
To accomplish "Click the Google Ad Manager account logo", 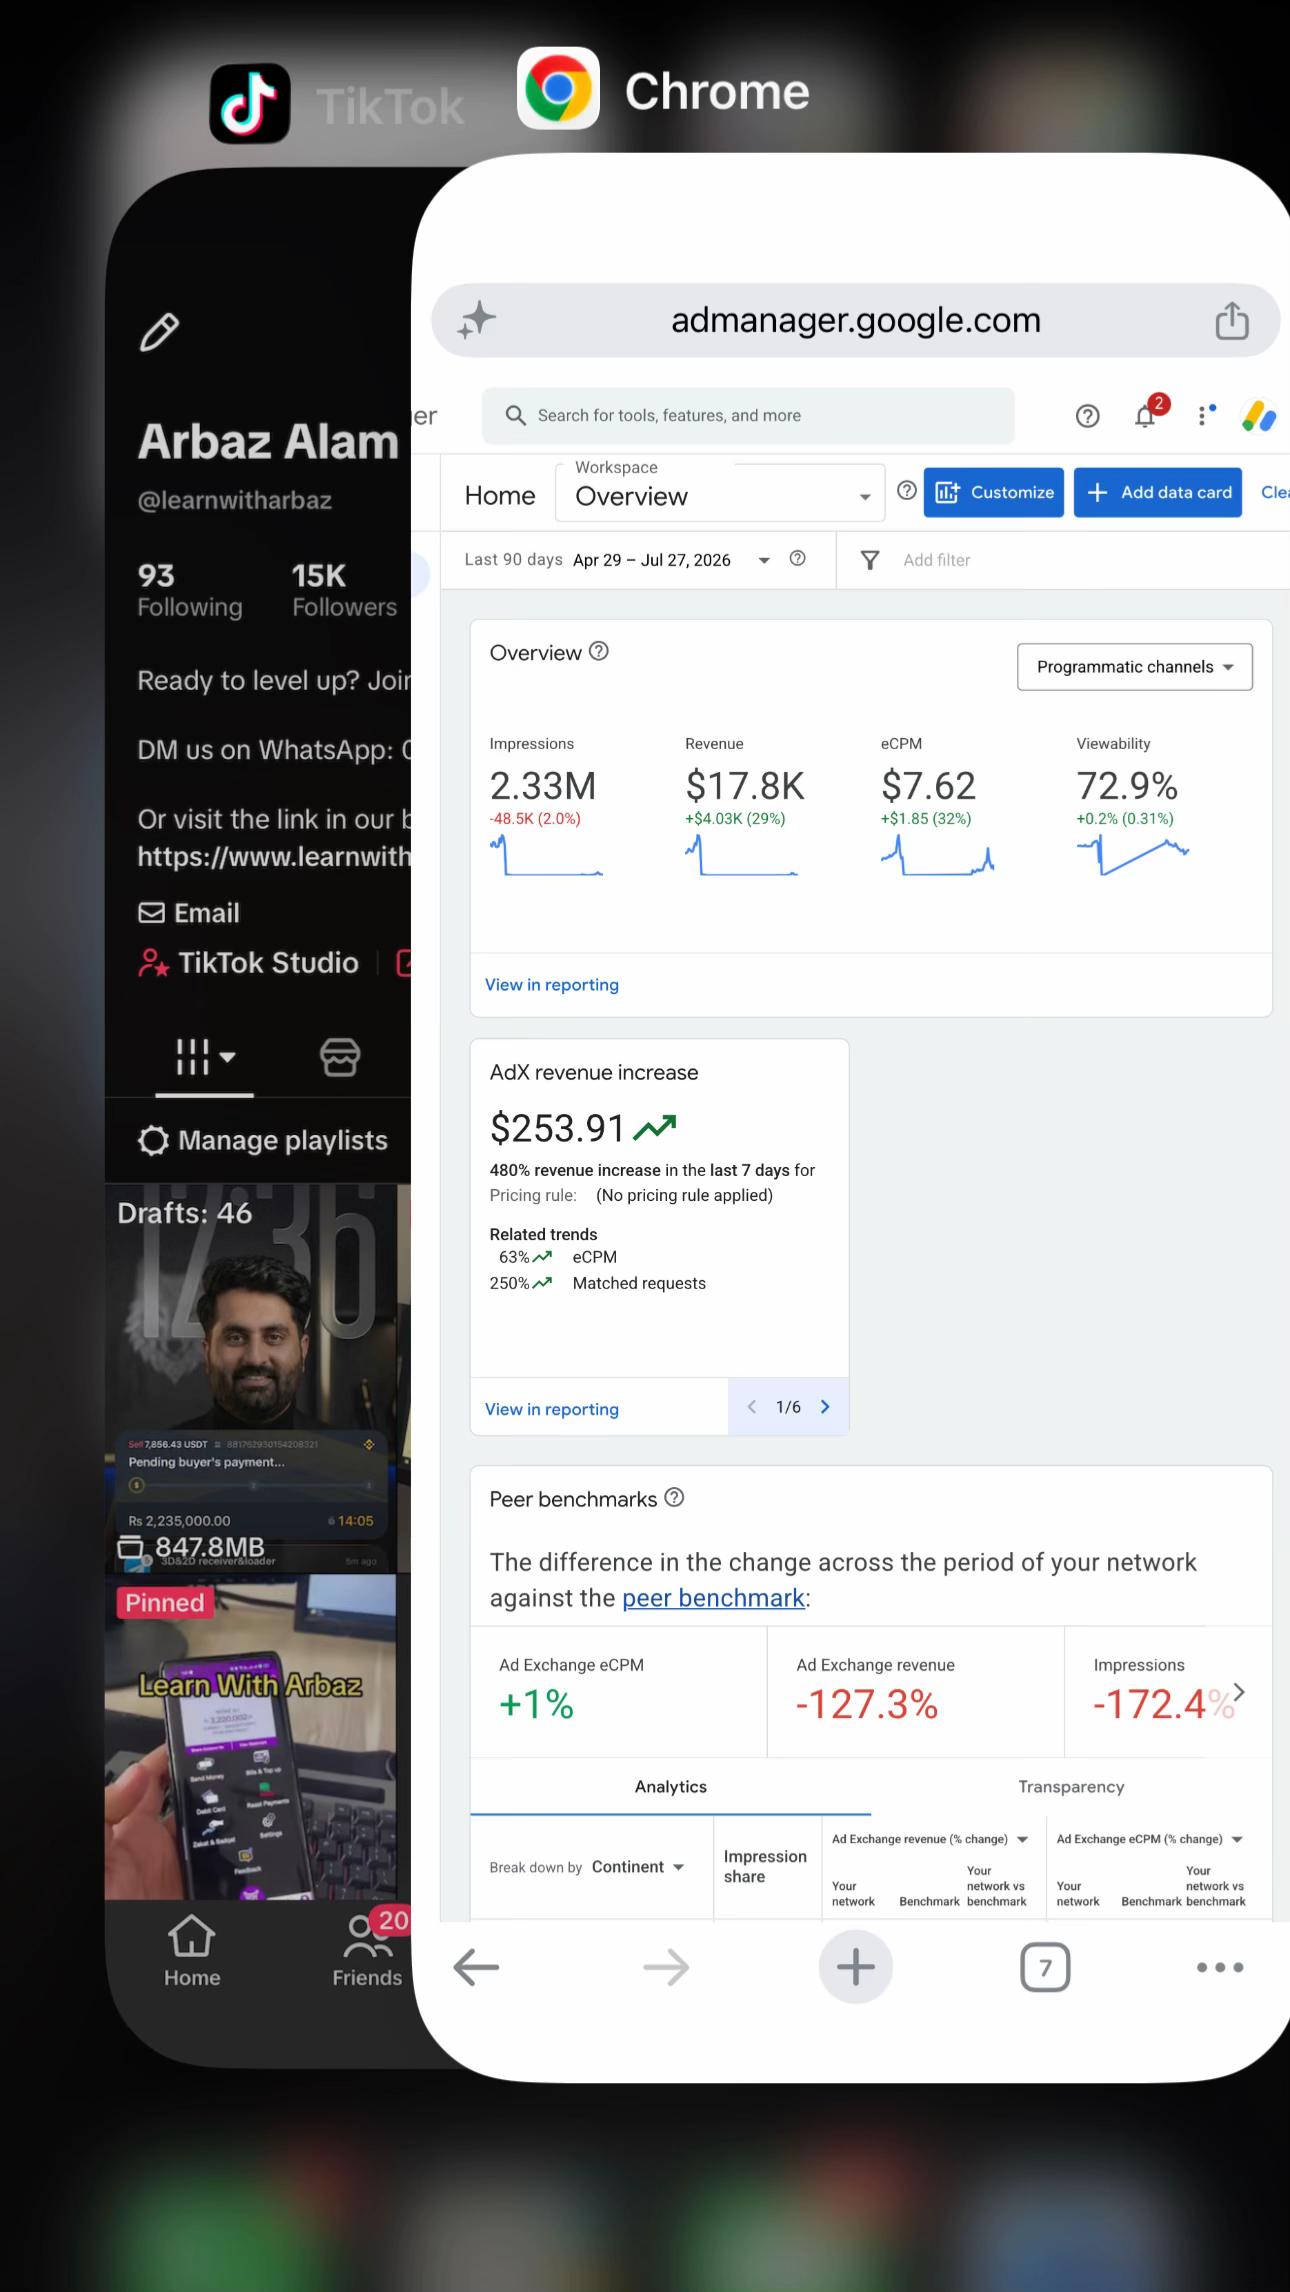I will 1259,416.
